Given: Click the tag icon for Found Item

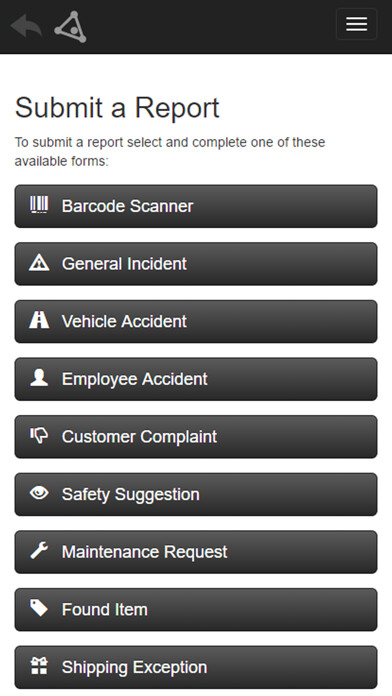Looking at the screenshot, I should coord(39,609).
